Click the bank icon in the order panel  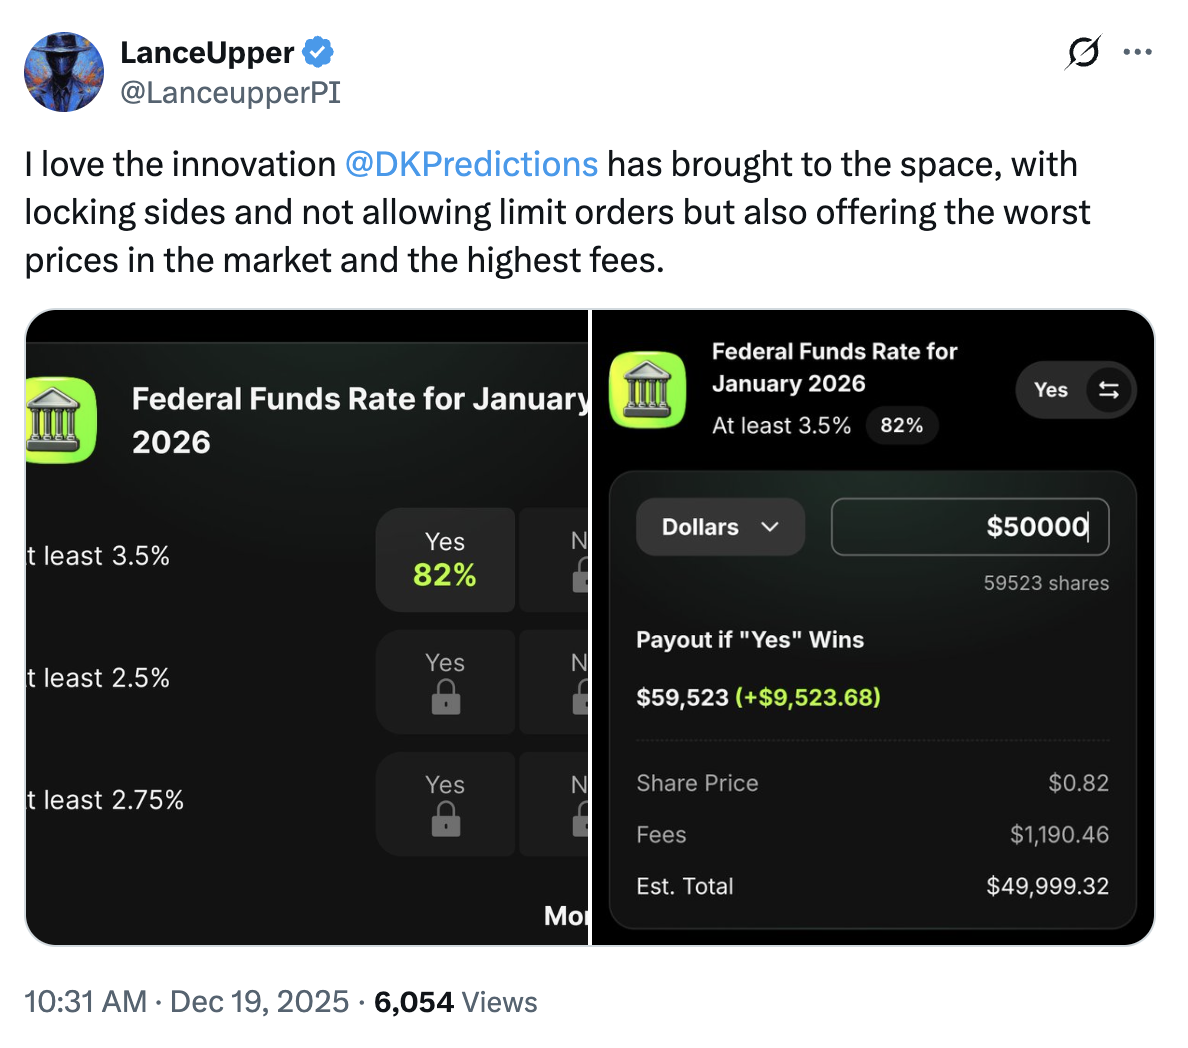[x=648, y=389]
